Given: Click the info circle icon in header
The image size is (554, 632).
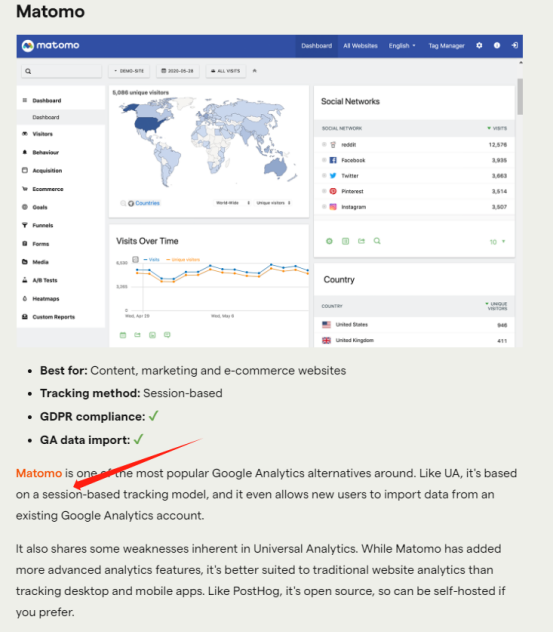Looking at the screenshot, I should tap(497, 46).
